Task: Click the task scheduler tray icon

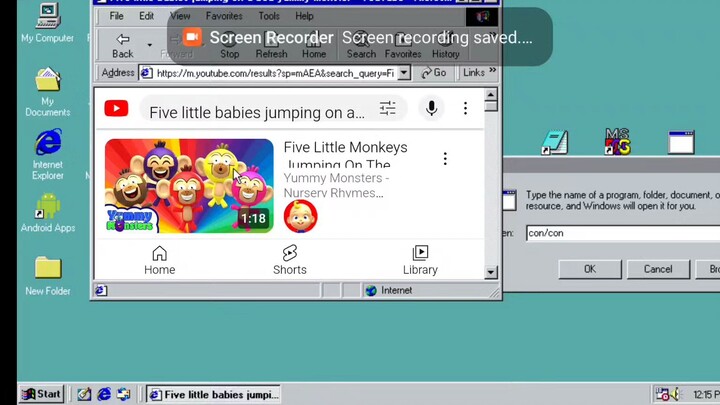Action: (662, 394)
